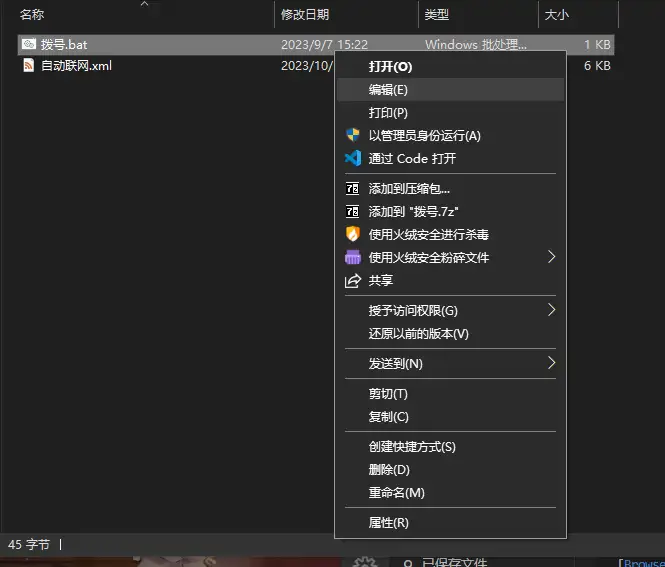Expand the 发送到 submenu arrow

[x=551, y=363]
